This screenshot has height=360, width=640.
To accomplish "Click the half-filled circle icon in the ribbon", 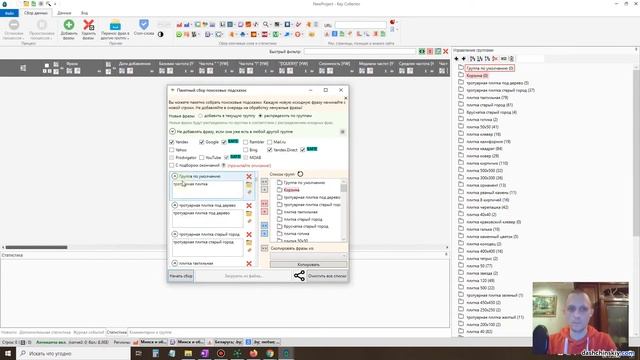I will (x=161, y=35).
